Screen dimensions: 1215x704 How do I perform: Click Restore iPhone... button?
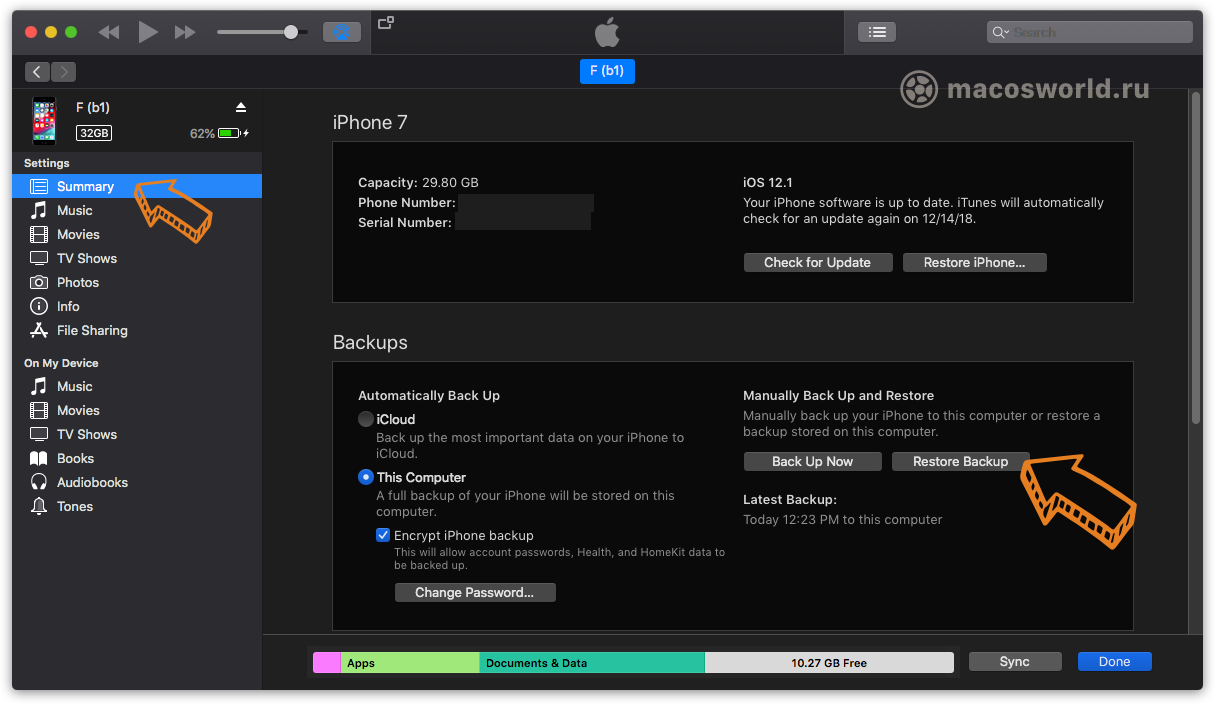(974, 262)
